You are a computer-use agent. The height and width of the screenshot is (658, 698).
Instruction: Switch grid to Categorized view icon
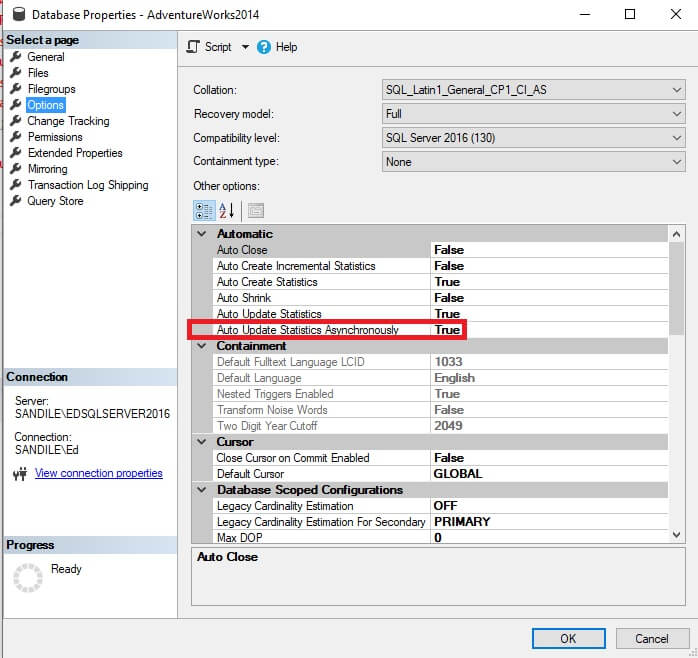(204, 211)
